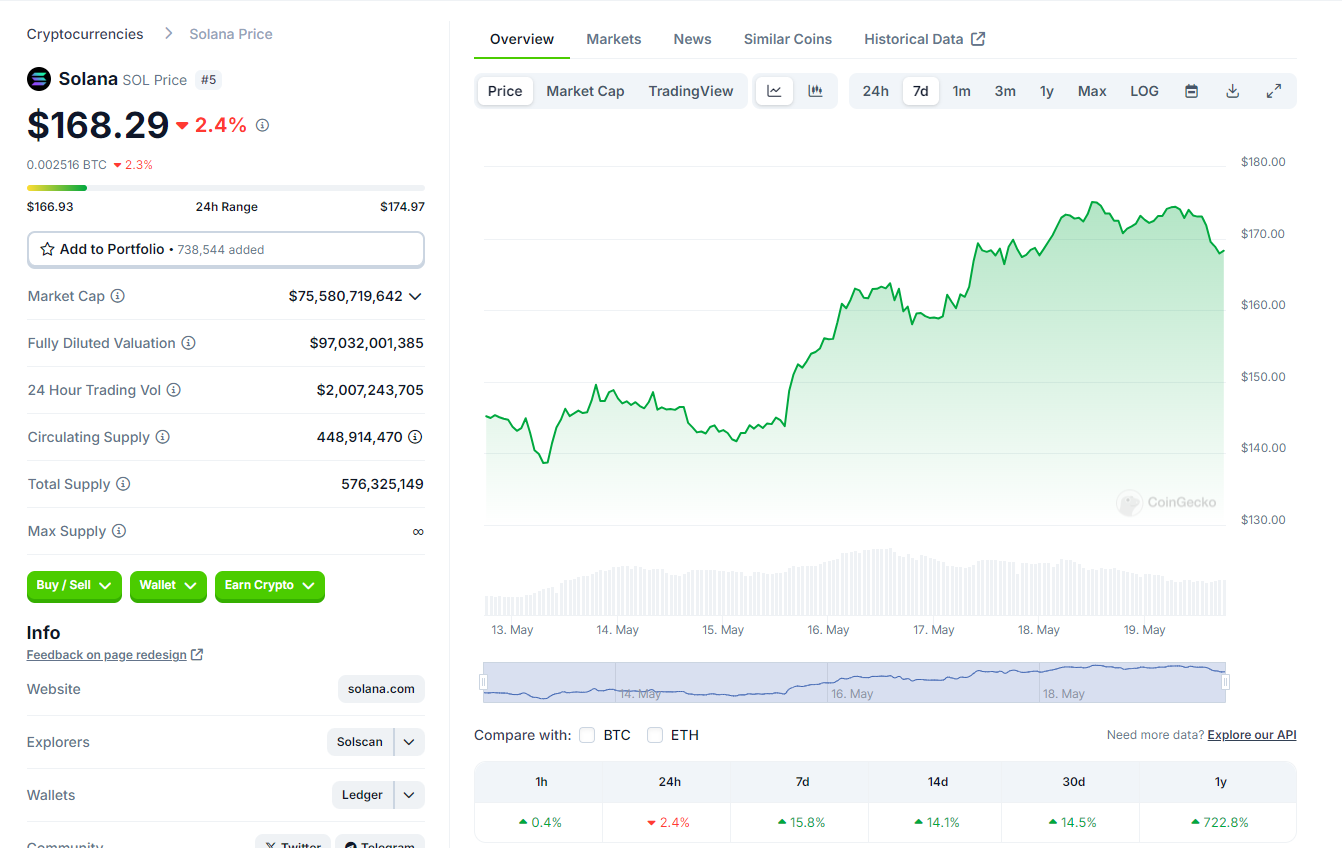Click the 0.002516 BTC price text
The image size is (1342, 848).
point(67,165)
